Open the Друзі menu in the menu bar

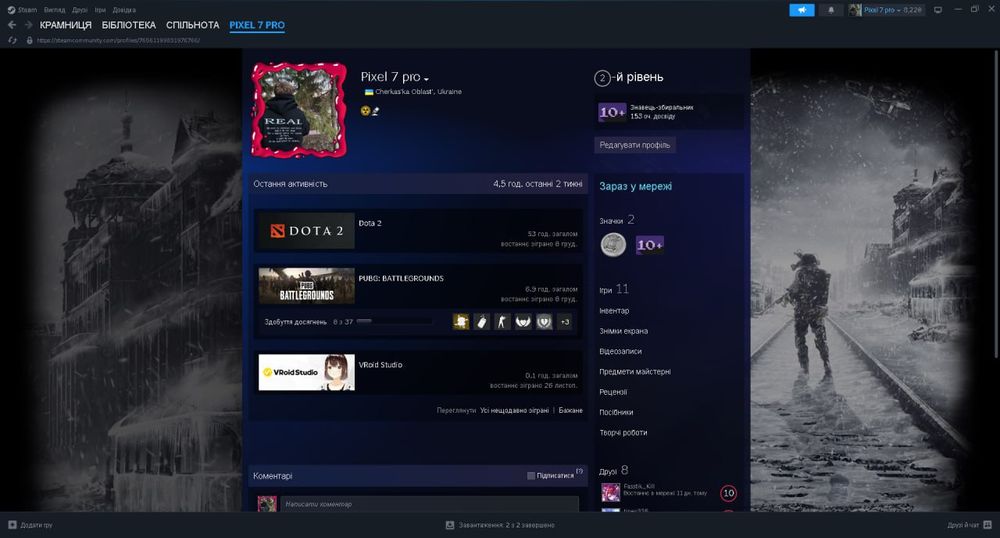(80, 10)
